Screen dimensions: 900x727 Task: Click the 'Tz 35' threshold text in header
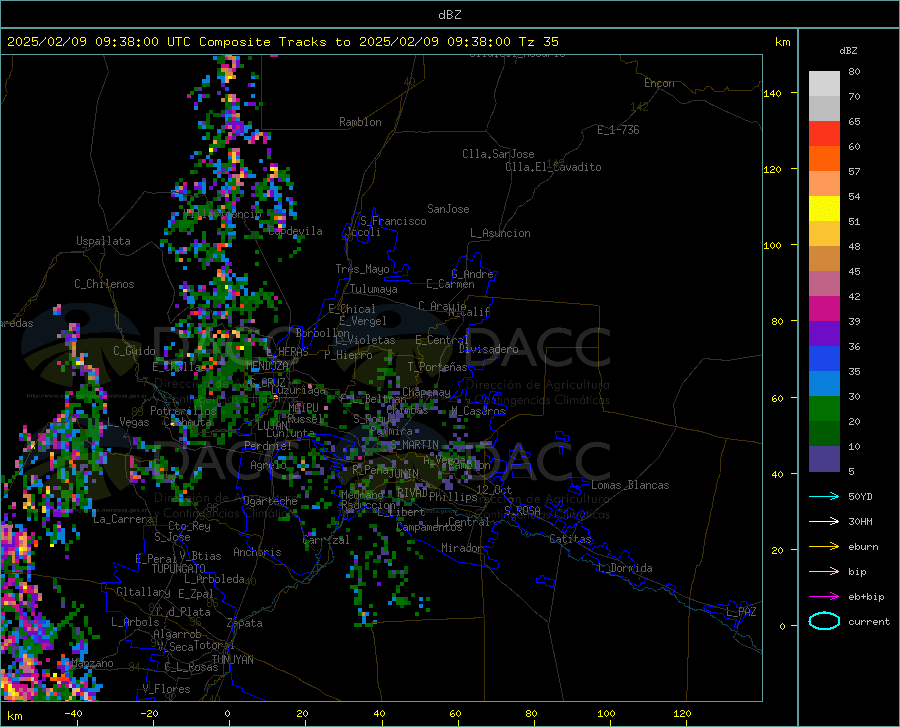(538, 42)
